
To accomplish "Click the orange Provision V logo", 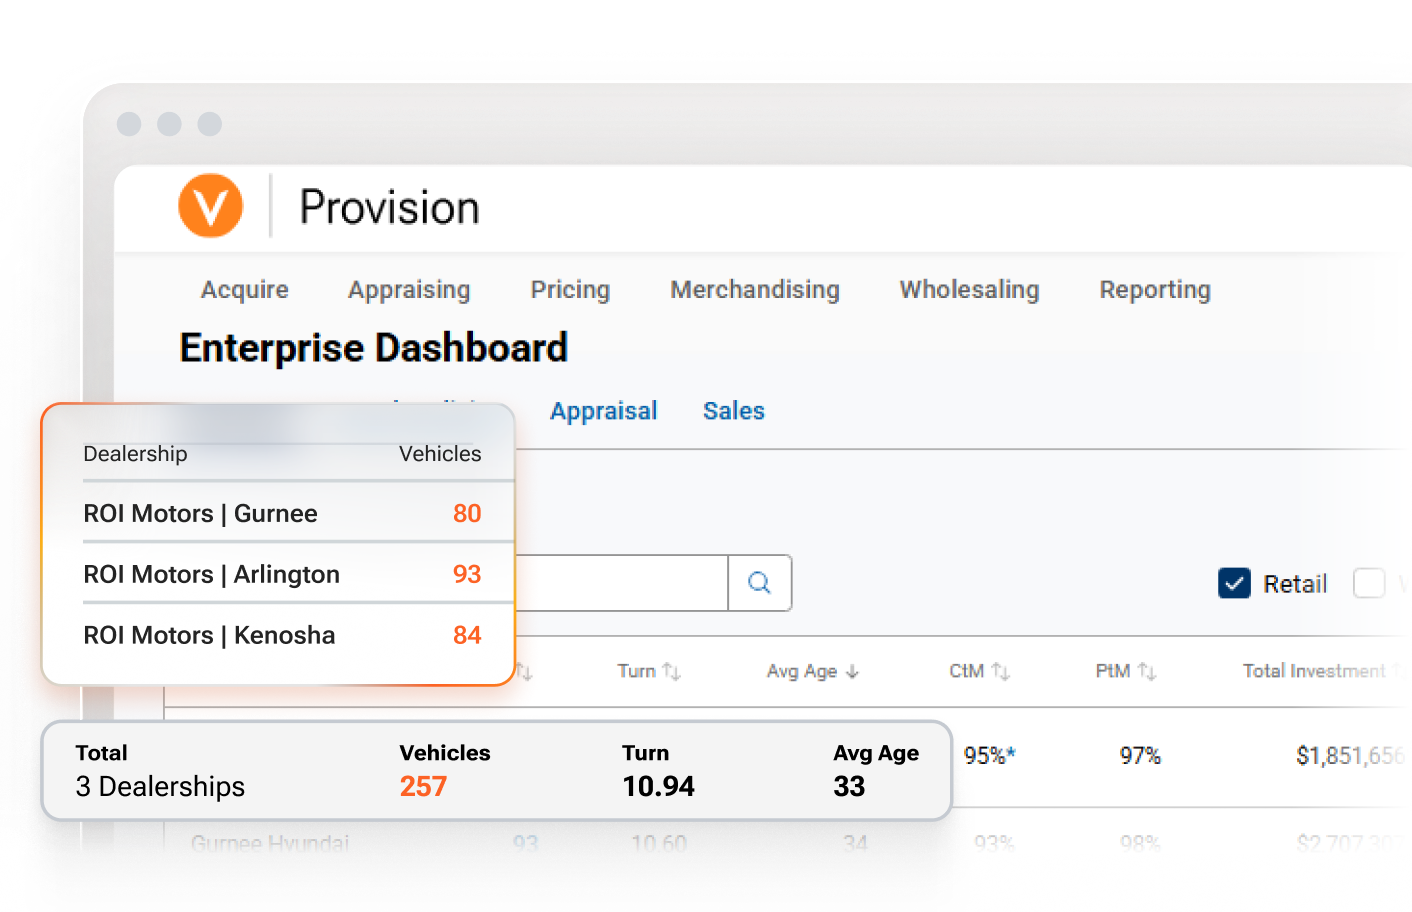I will tap(210, 206).
